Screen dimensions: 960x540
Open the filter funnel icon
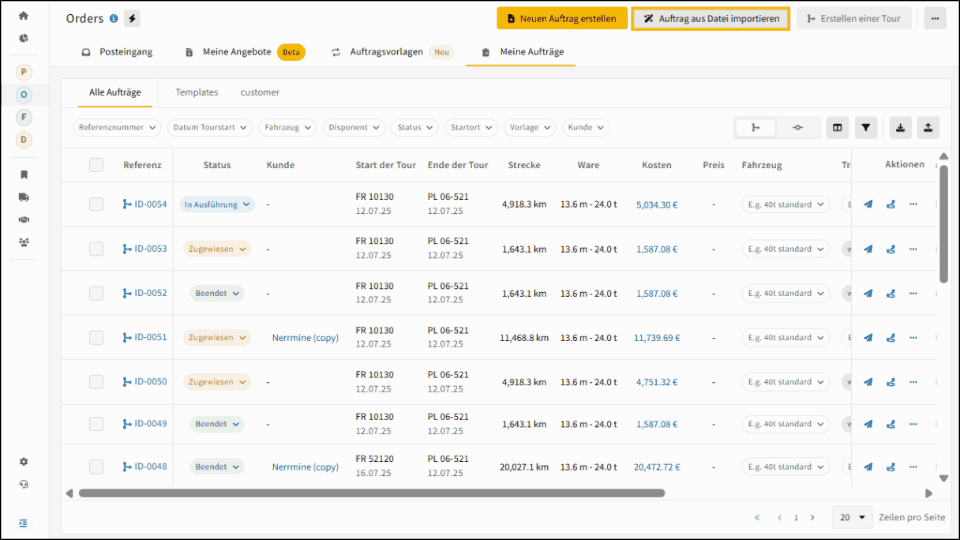pos(866,127)
